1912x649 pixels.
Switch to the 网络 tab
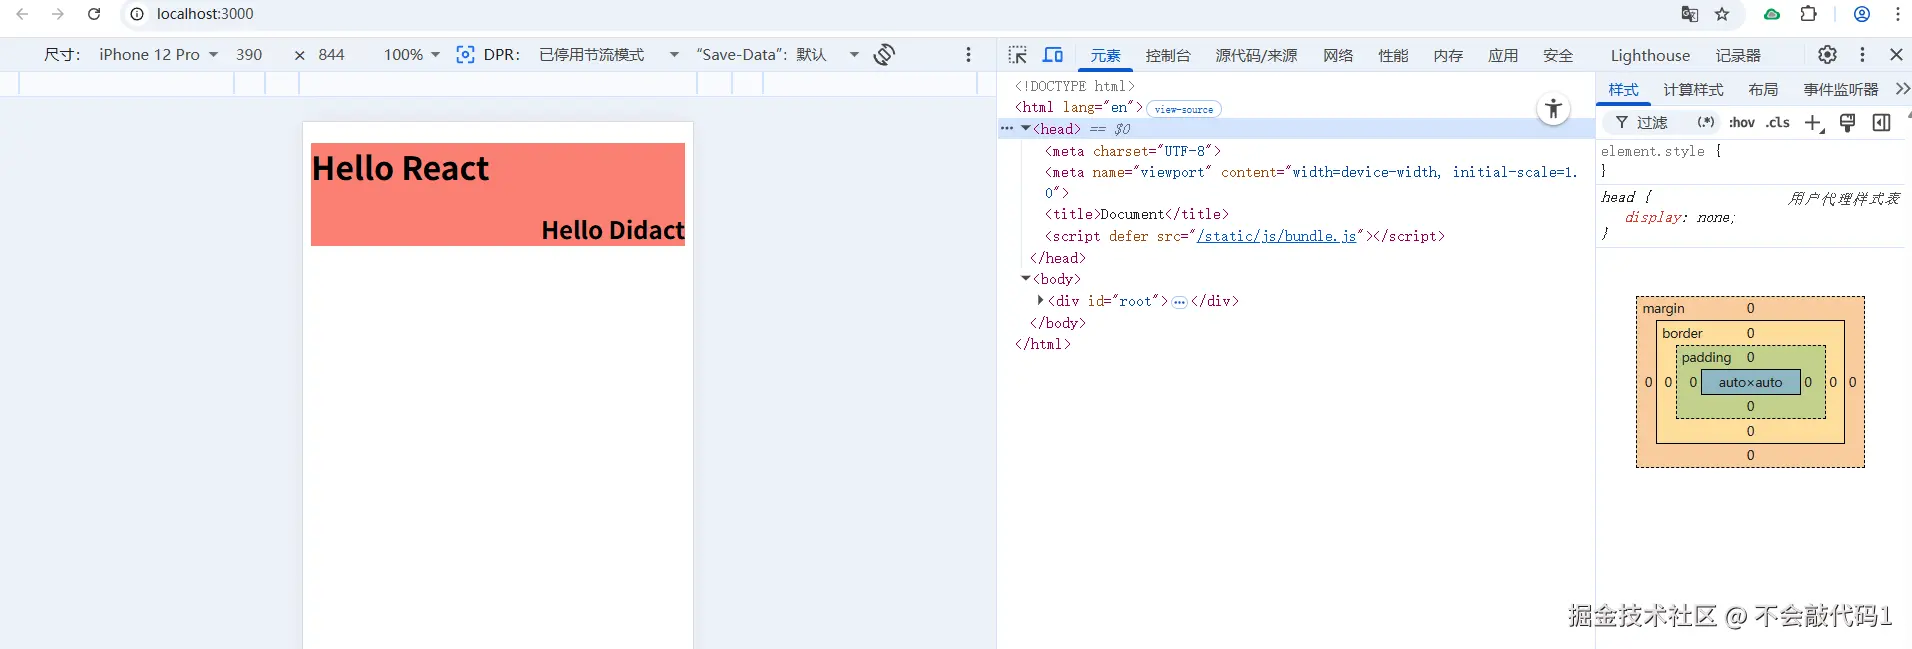click(1338, 56)
